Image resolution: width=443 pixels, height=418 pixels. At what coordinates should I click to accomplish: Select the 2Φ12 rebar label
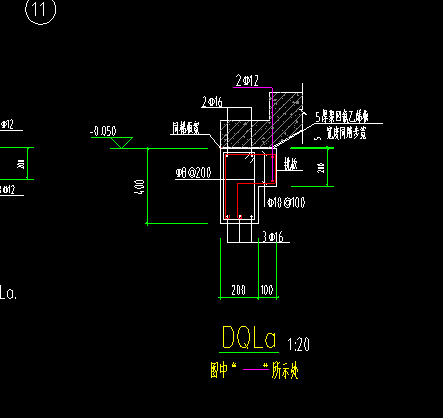pyautogui.click(x=247, y=81)
